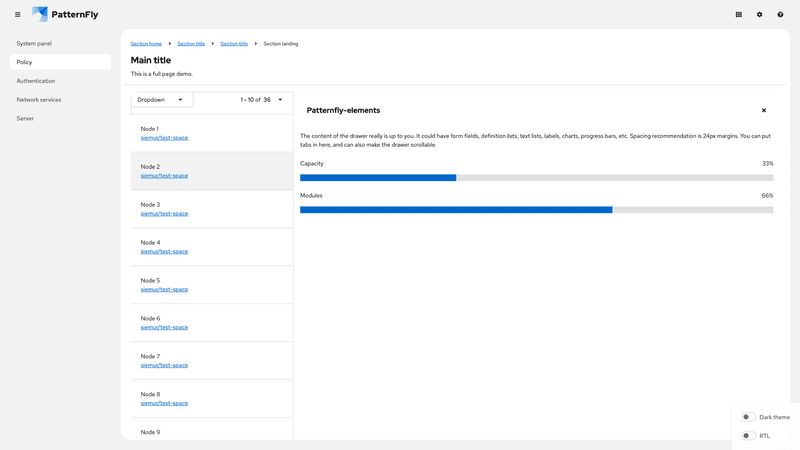Select the Node 3 list row
This screenshot has height=450, width=800.
(x=212, y=209)
